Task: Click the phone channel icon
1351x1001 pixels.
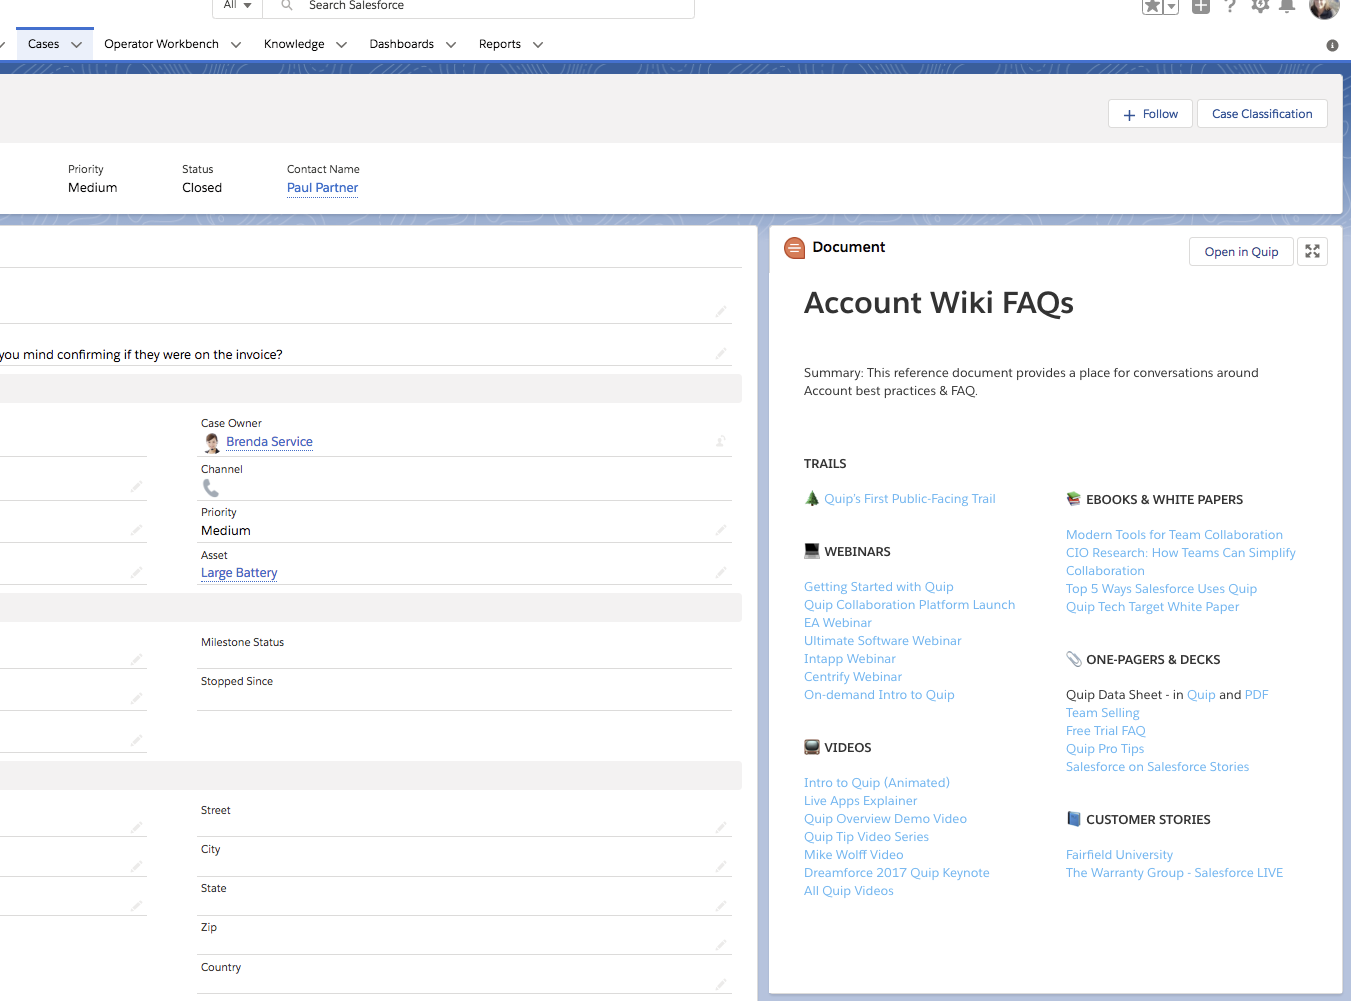Action: click(x=211, y=488)
